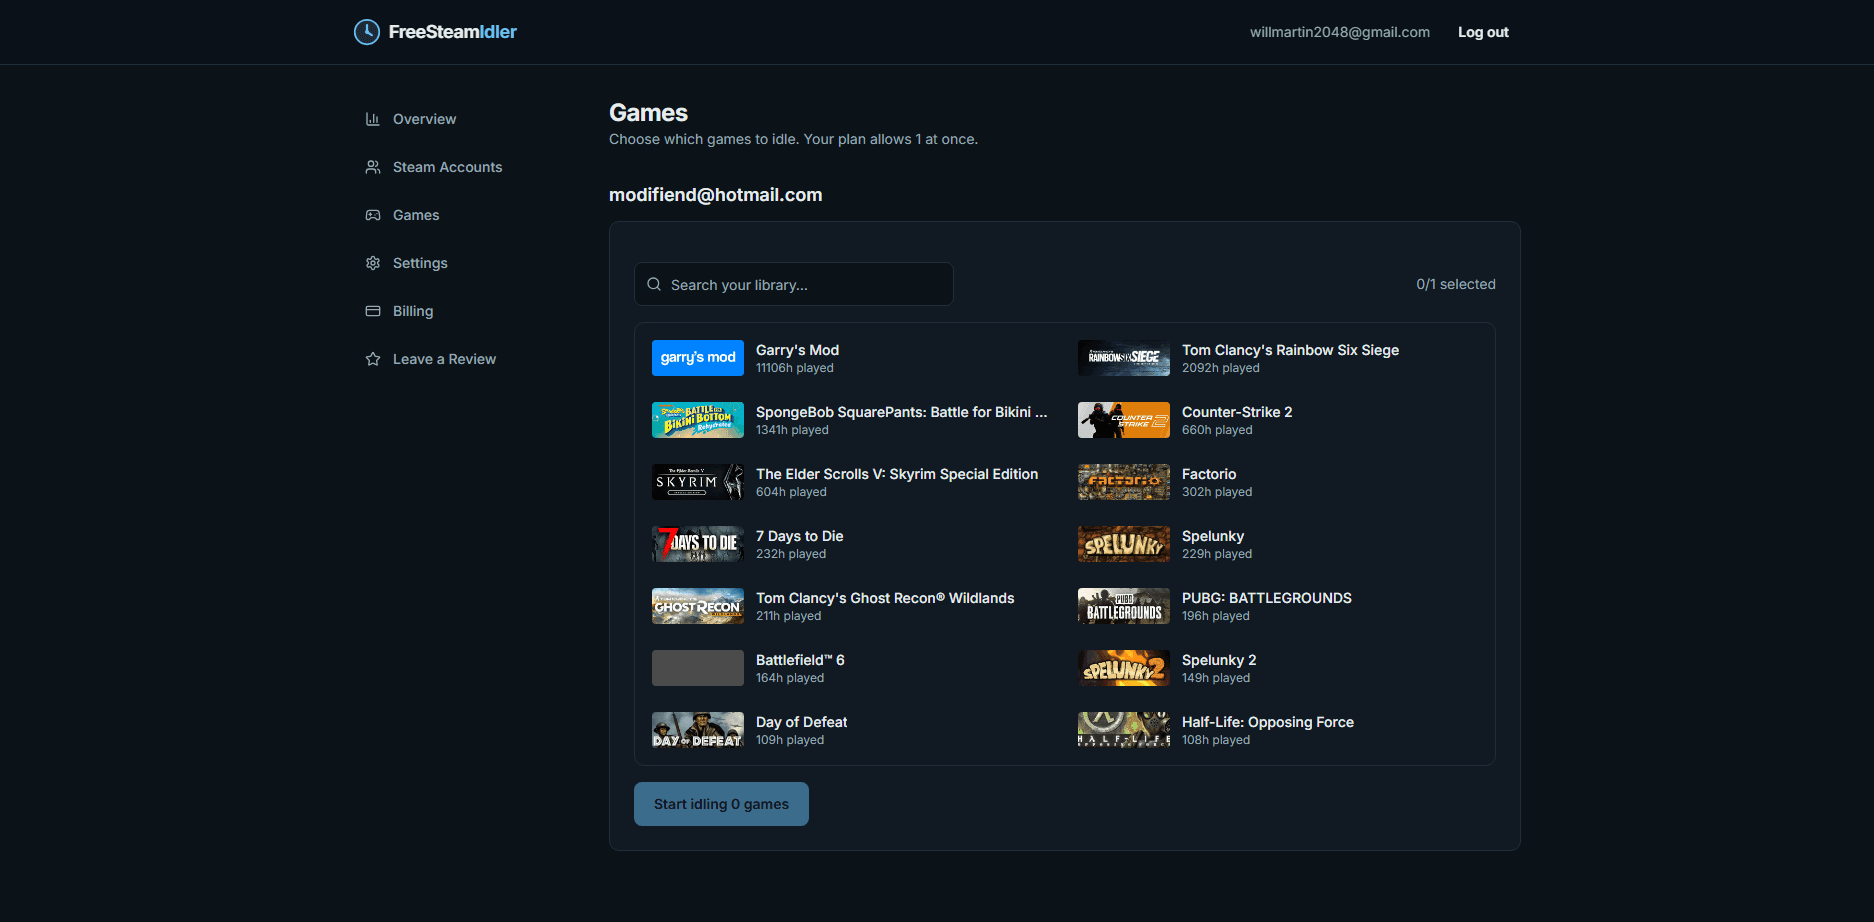Go to Steam Accounts section

tap(447, 167)
